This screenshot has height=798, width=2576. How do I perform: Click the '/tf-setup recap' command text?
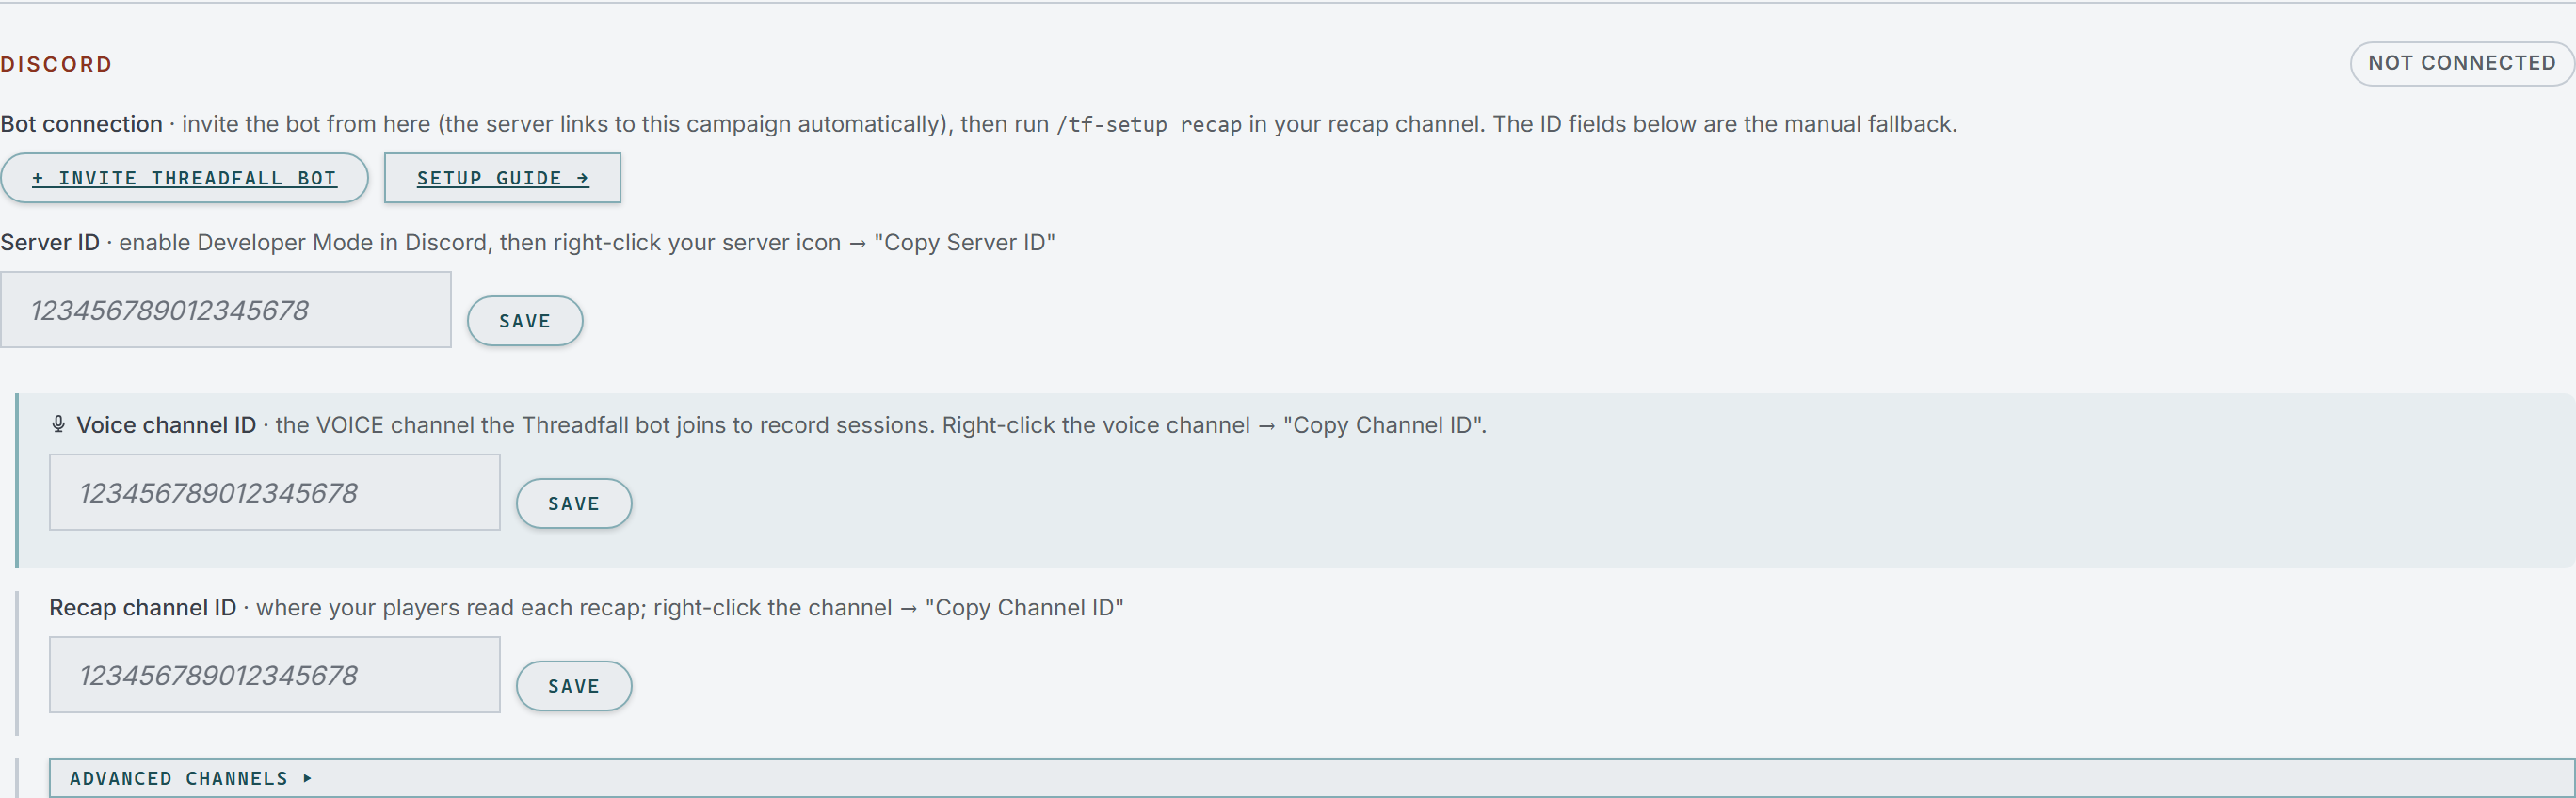pyautogui.click(x=1149, y=125)
